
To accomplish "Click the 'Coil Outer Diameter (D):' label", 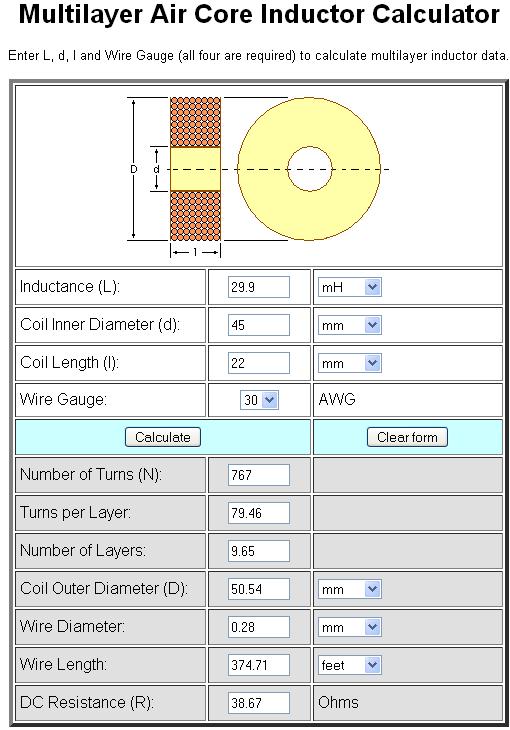I will point(103,588).
